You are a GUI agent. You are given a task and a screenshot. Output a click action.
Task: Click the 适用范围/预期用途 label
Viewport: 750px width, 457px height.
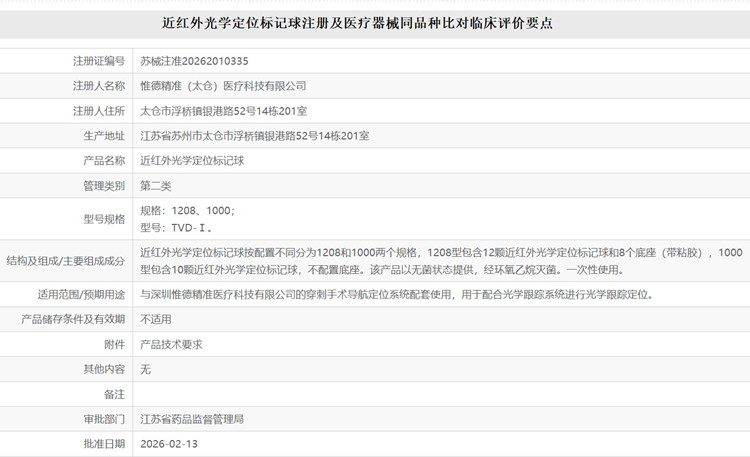click(x=81, y=294)
